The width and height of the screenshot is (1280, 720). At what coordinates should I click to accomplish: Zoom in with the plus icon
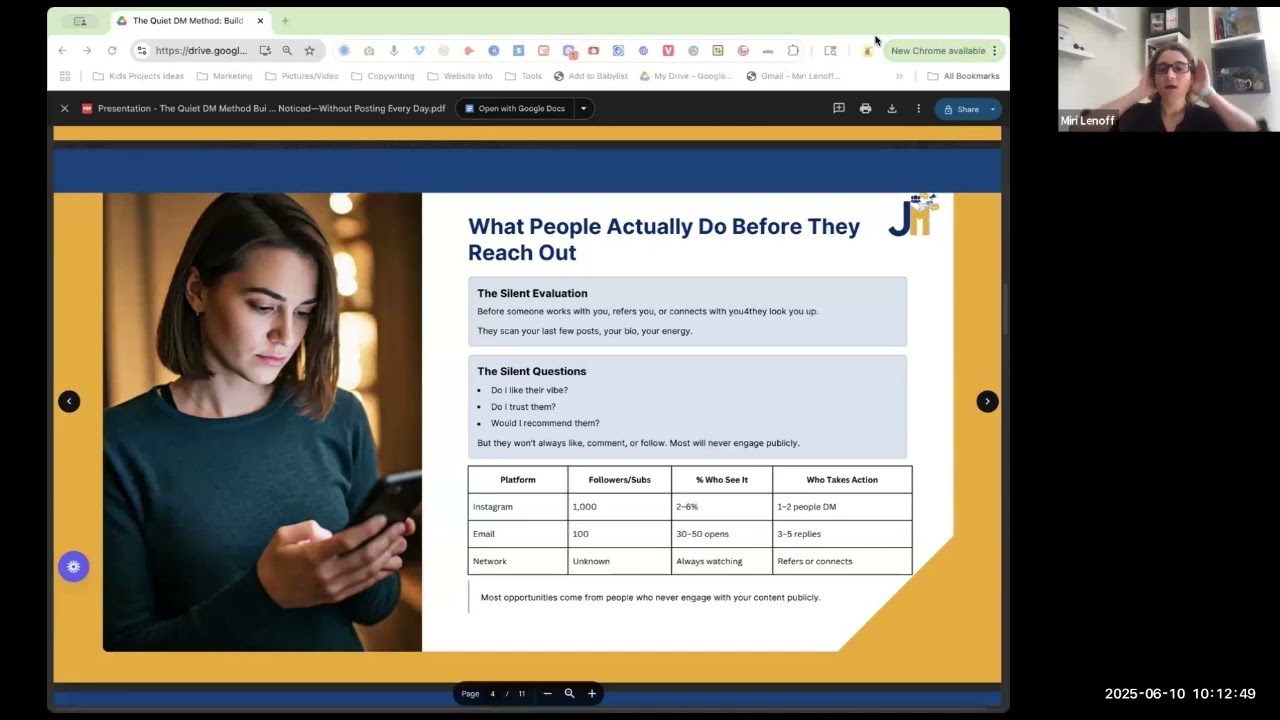[x=592, y=693]
